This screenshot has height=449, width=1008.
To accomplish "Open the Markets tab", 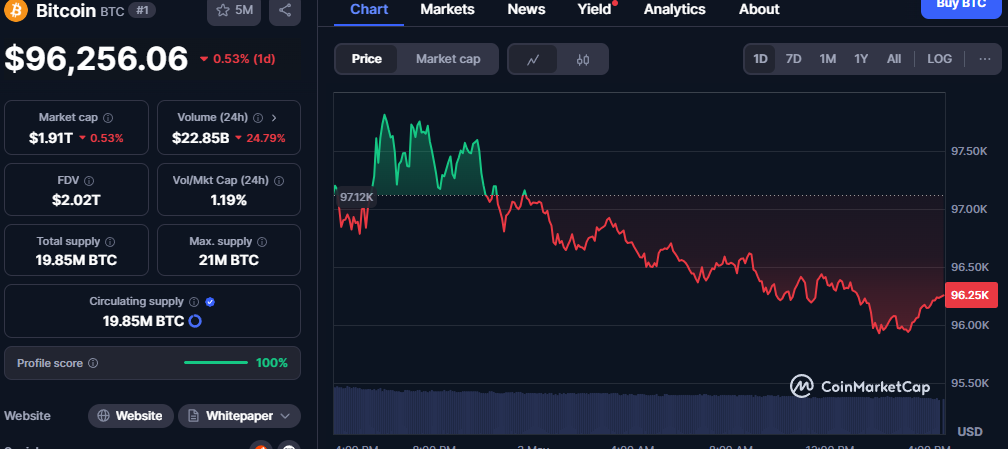I will [x=447, y=9].
